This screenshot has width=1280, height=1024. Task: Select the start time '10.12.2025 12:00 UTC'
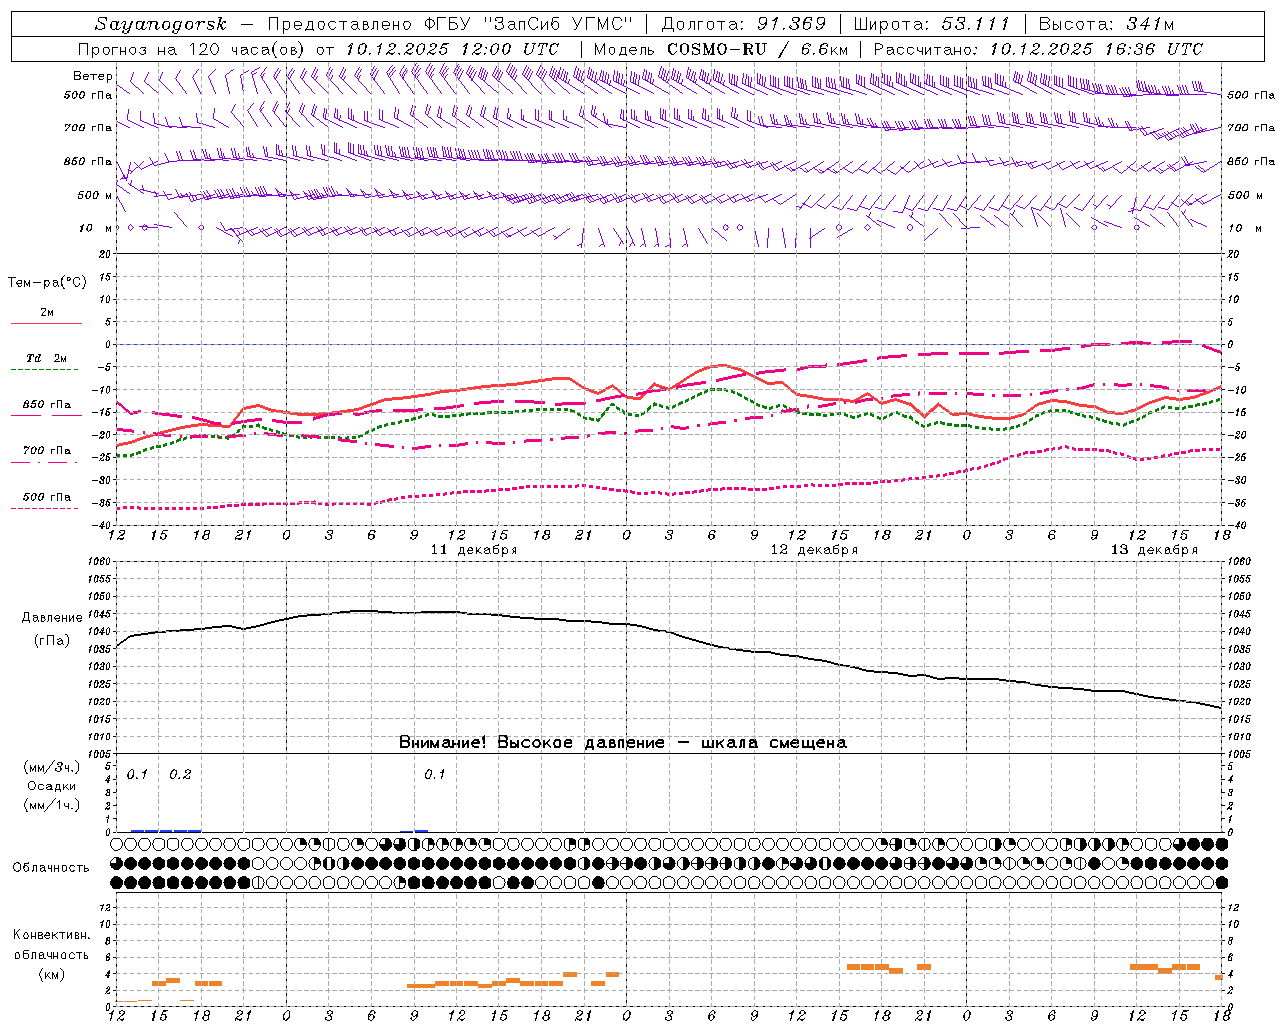click(453, 49)
